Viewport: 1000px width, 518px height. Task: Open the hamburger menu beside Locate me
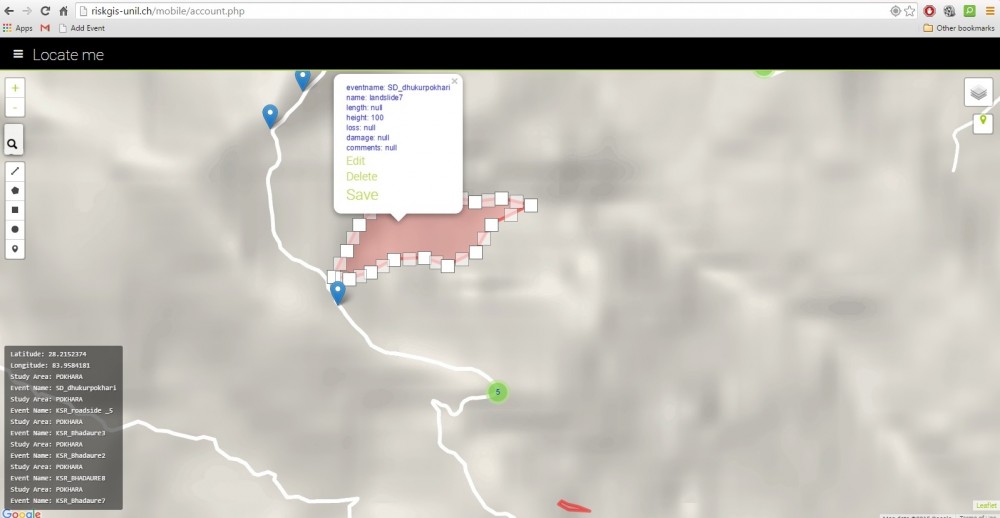pos(18,54)
